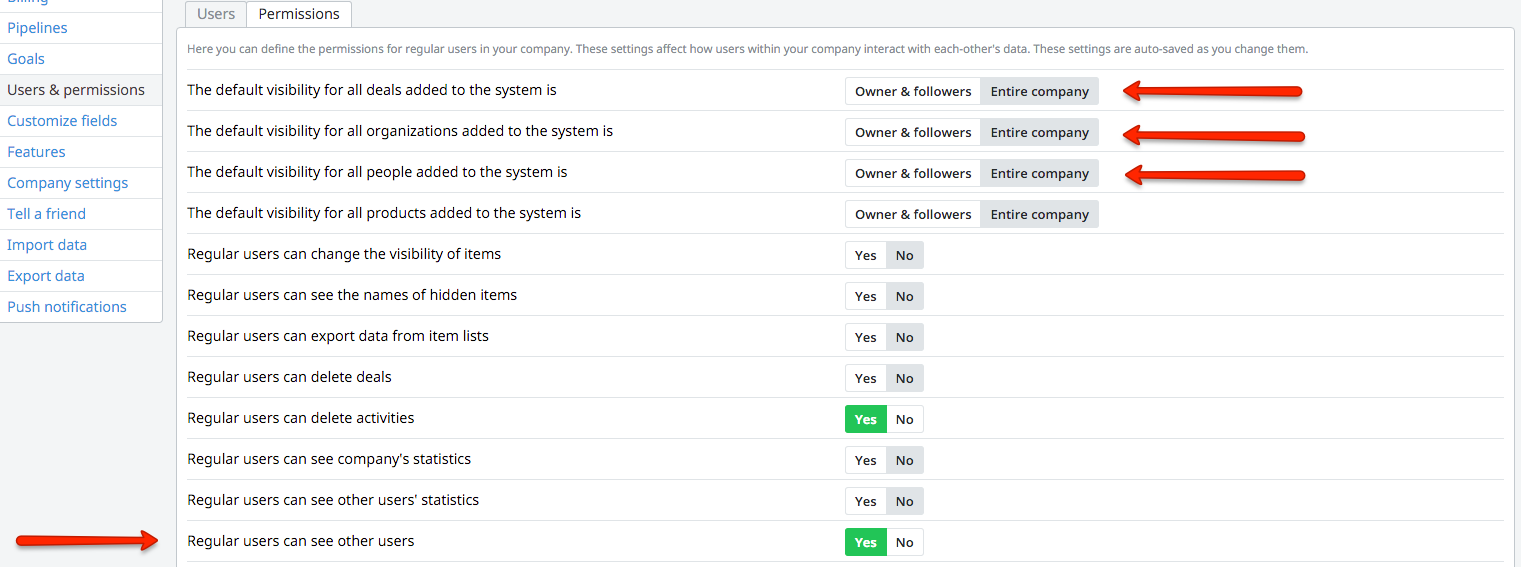The image size is (1521, 567).
Task: Open Pipelines in the sidebar
Action: pos(81,28)
